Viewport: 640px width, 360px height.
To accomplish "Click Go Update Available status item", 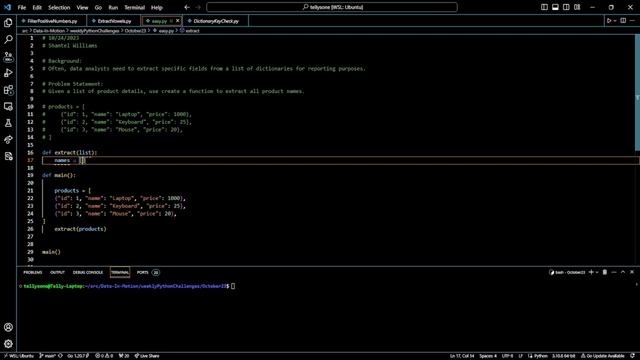I will pos(602,356).
